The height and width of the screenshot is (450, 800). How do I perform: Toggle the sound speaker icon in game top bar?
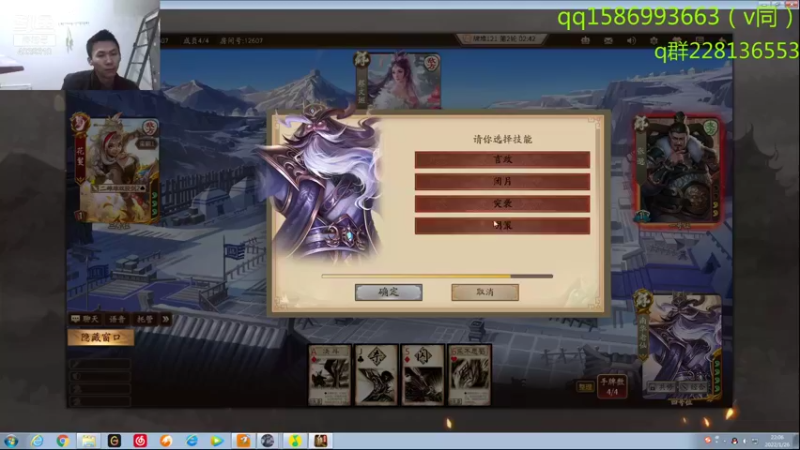click(x=631, y=40)
